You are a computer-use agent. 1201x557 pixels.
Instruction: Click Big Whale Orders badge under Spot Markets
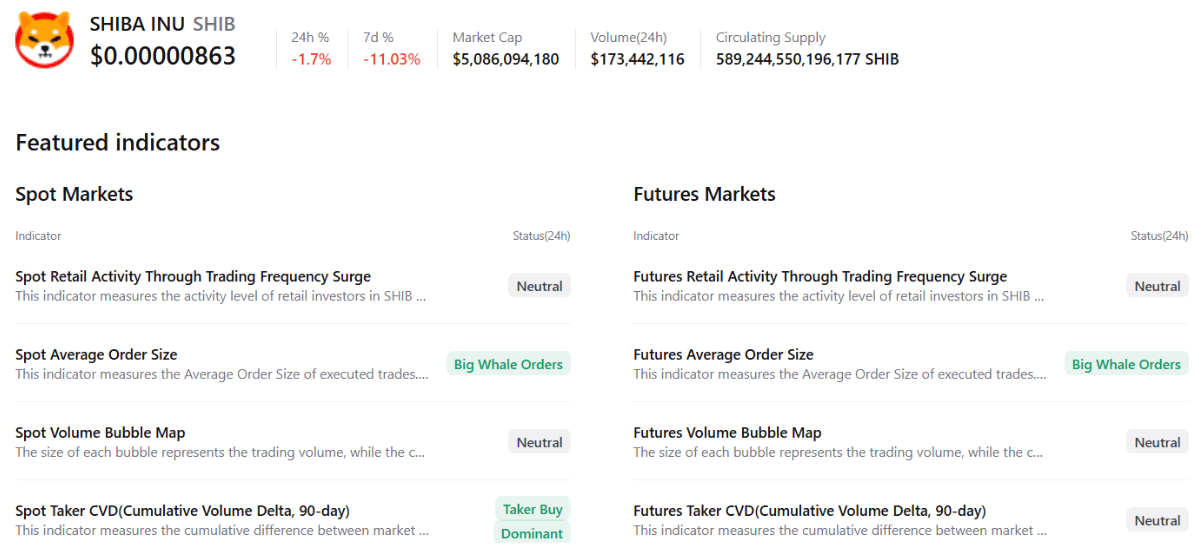[508, 365]
